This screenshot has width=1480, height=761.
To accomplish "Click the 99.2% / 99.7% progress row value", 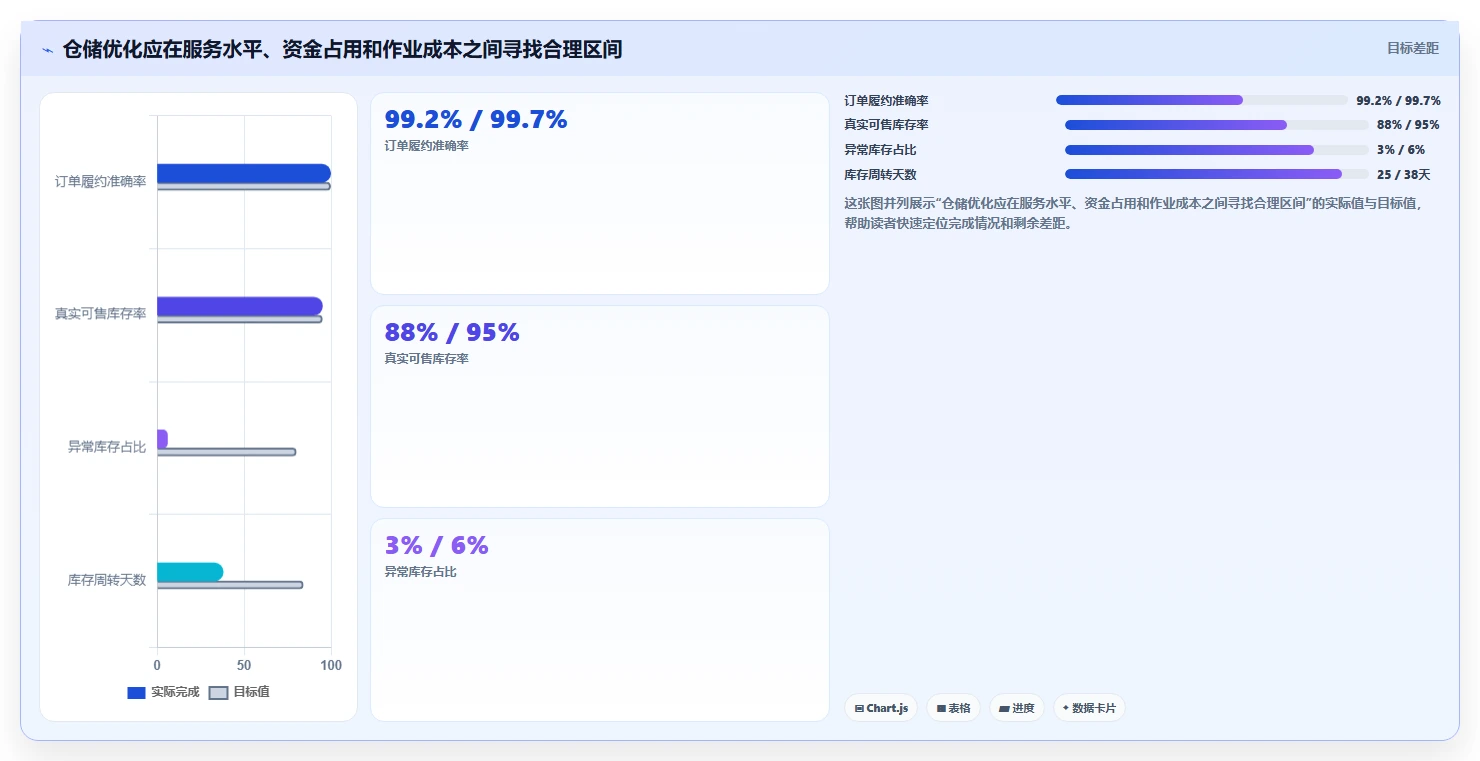I will (1398, 101).
